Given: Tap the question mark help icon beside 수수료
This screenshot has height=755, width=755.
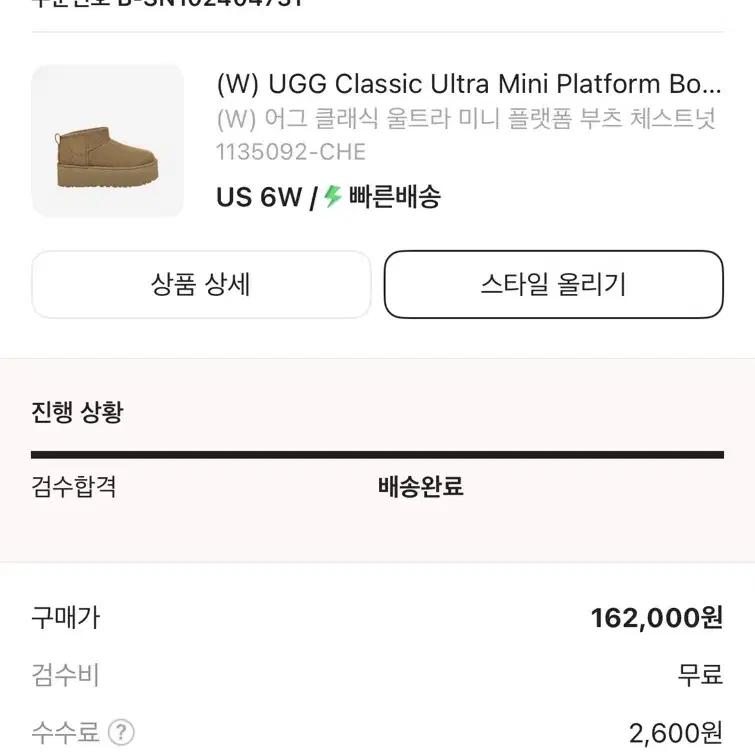Looking at the screenshot, I should point(121,733).
